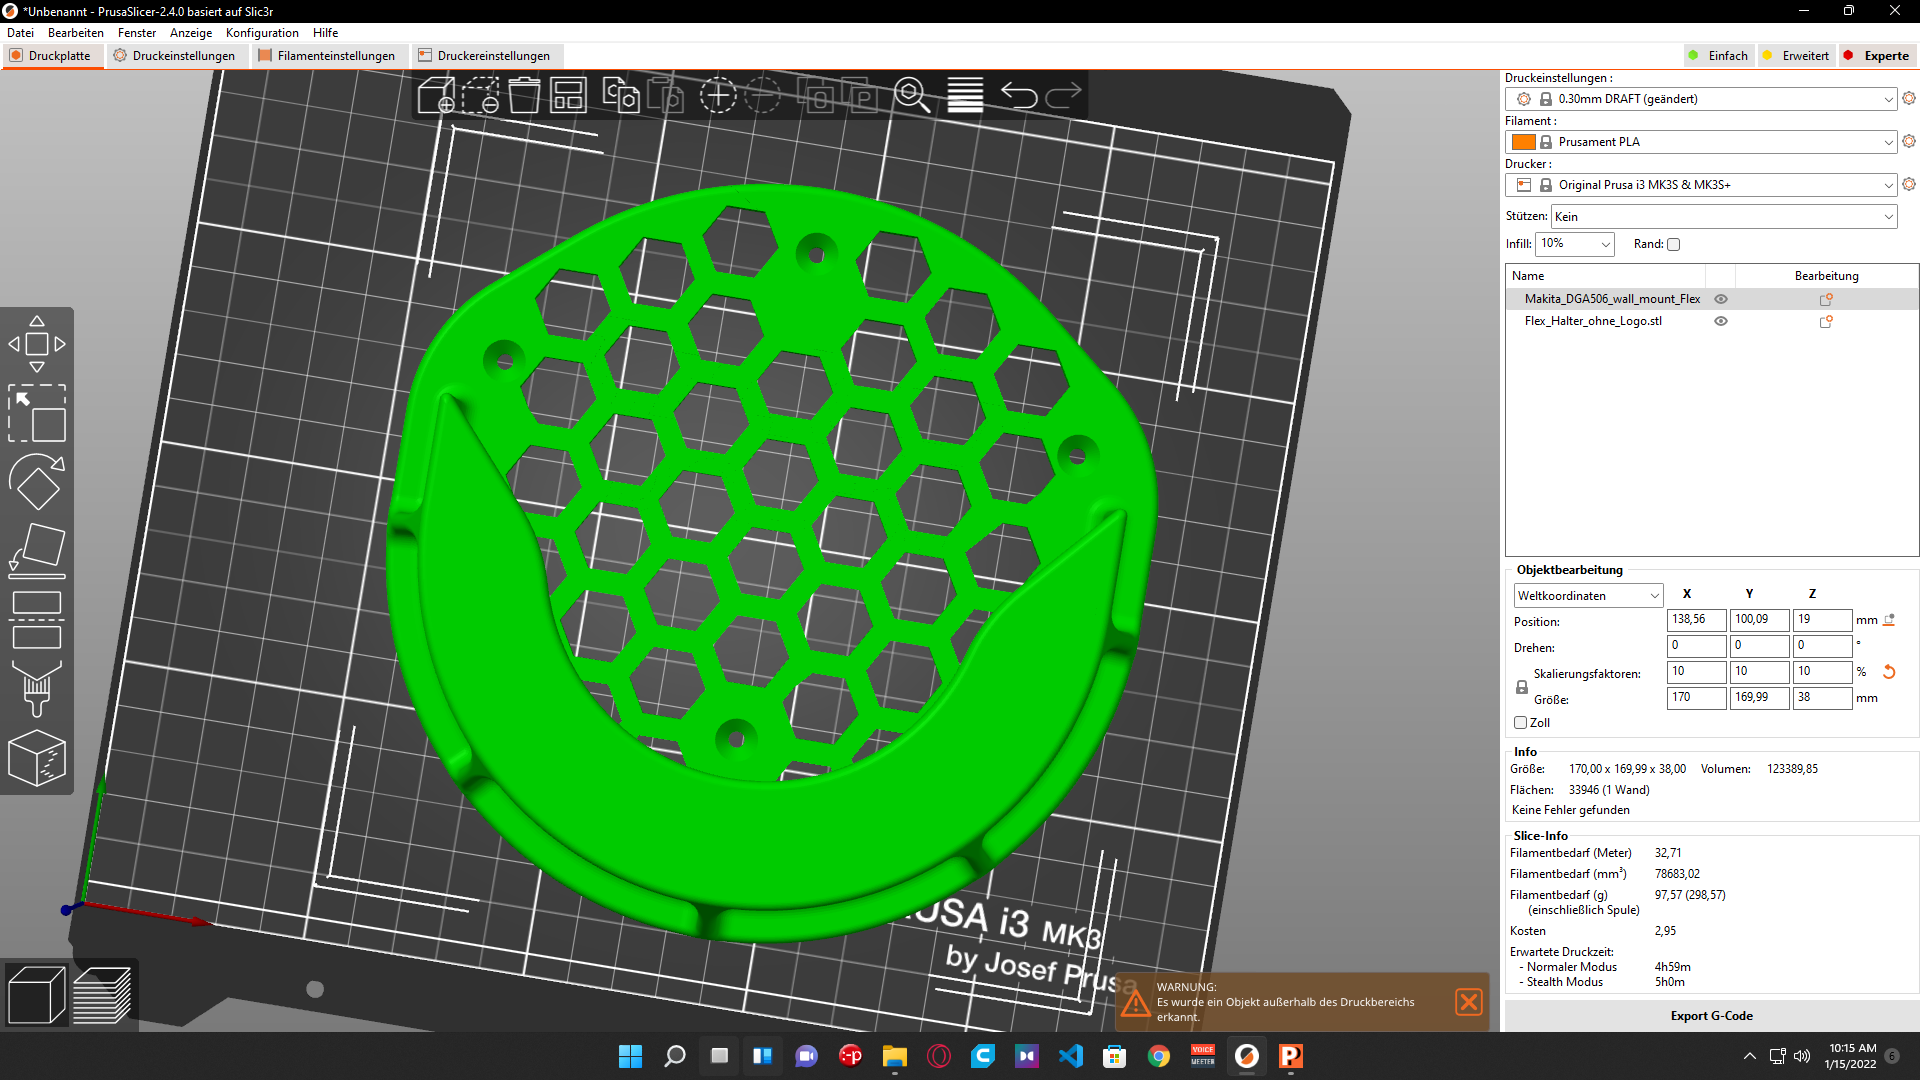Dismiss the warning notification

1469,1002
